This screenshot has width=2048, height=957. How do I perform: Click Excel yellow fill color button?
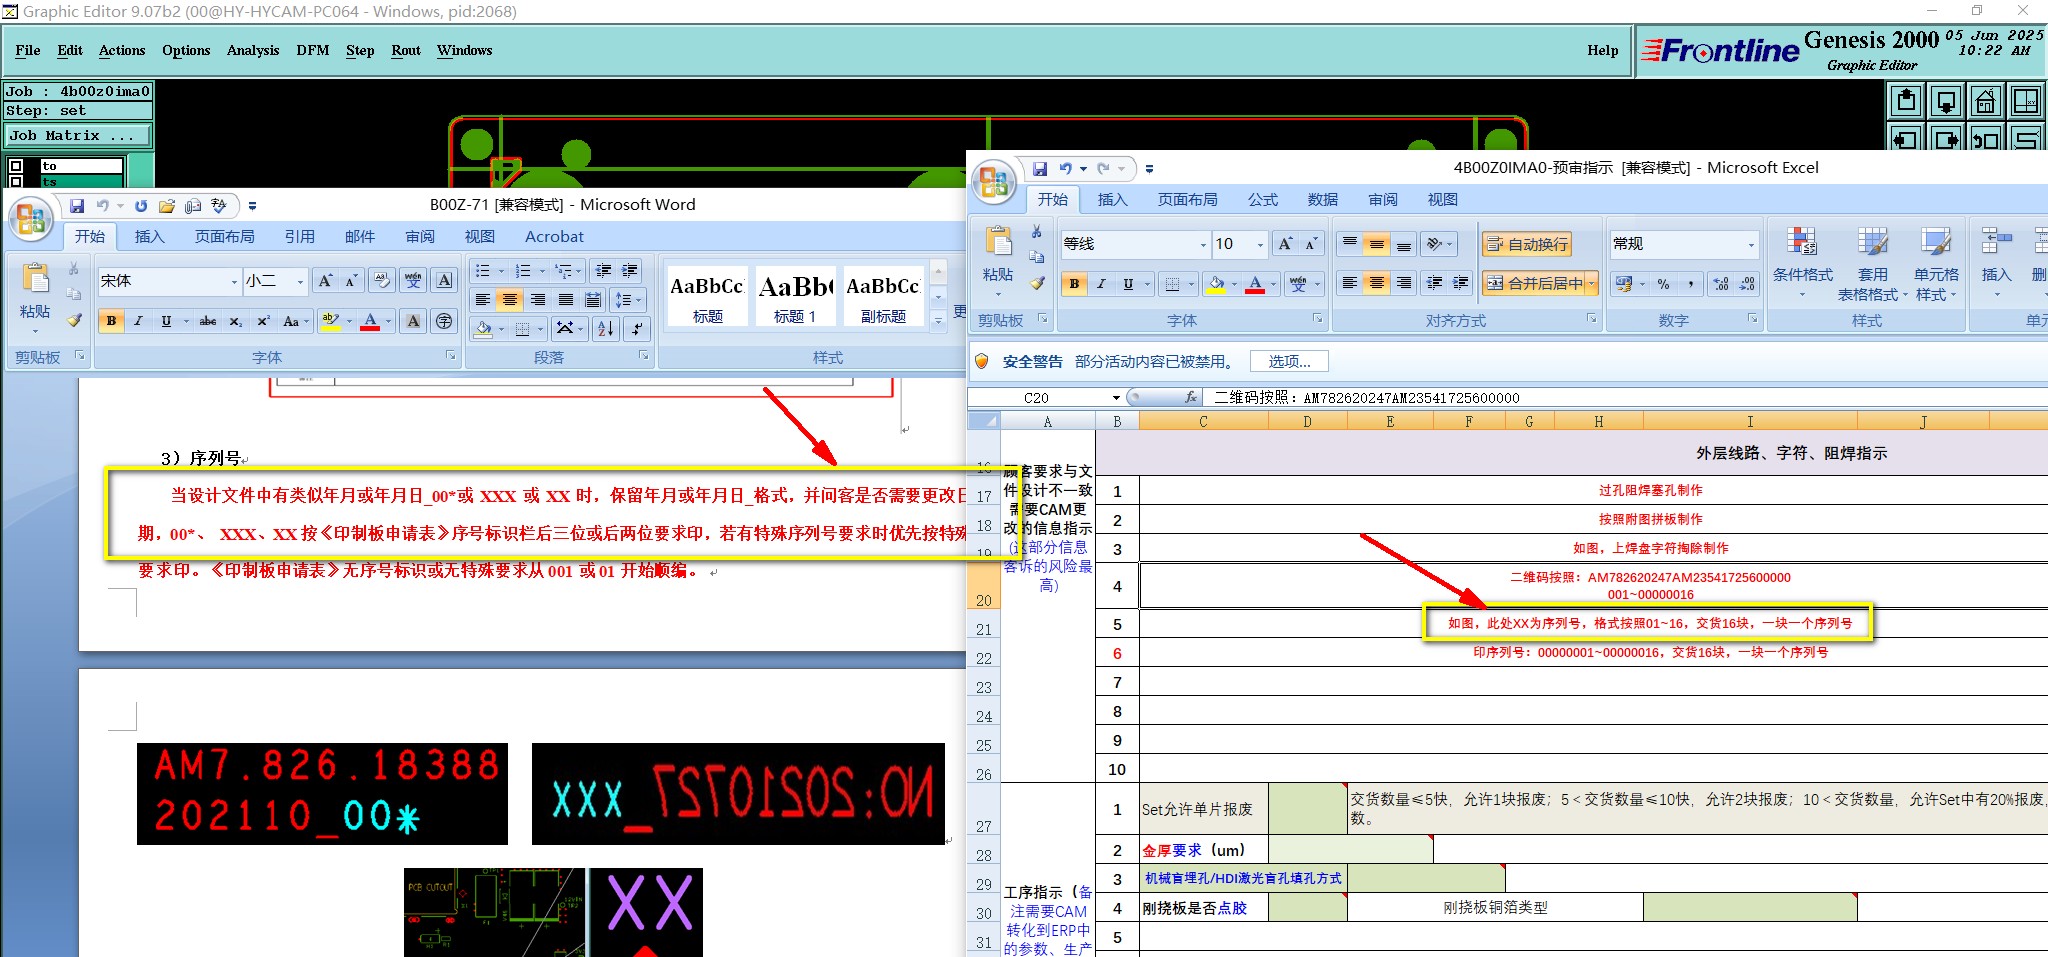click(1216, 284)
